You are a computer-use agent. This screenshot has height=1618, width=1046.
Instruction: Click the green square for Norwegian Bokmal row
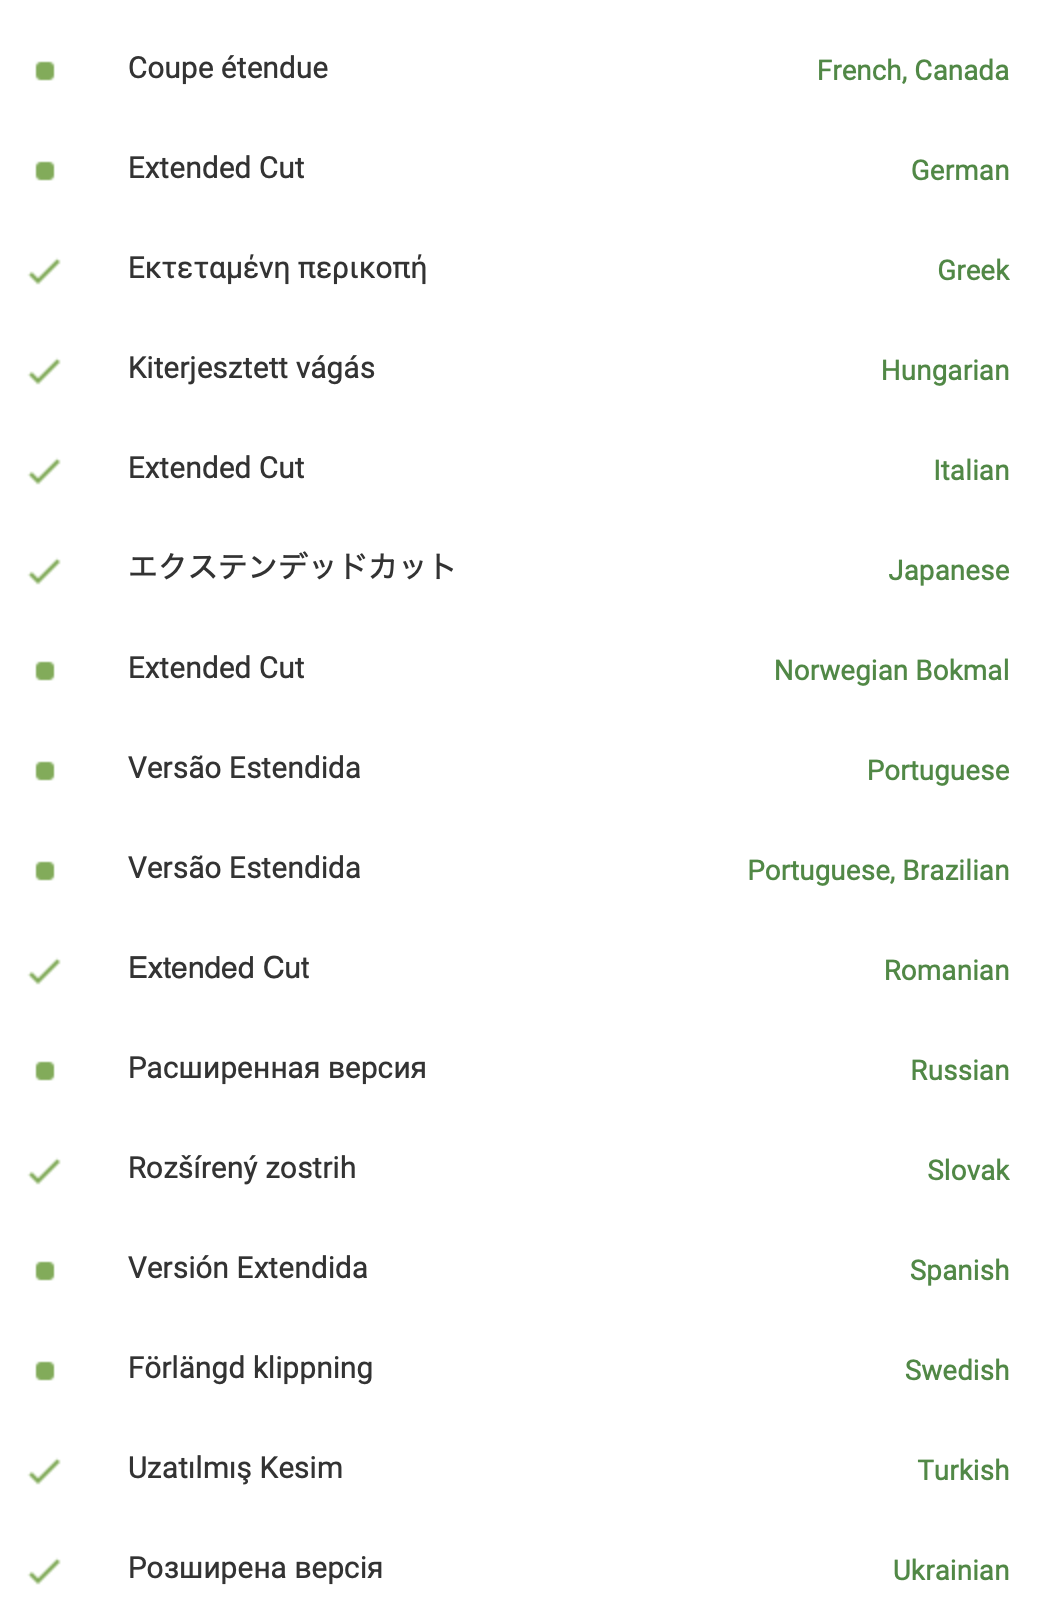point(45,671)
